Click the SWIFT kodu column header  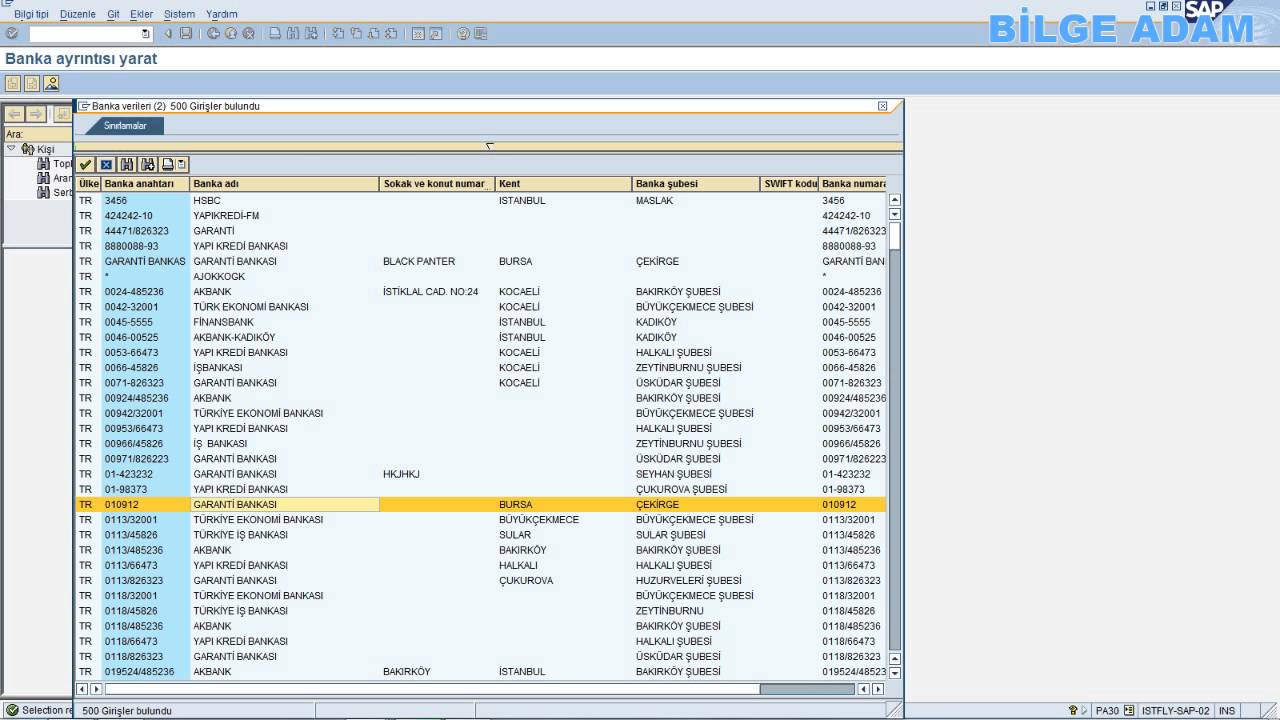[x=790, y=184]
